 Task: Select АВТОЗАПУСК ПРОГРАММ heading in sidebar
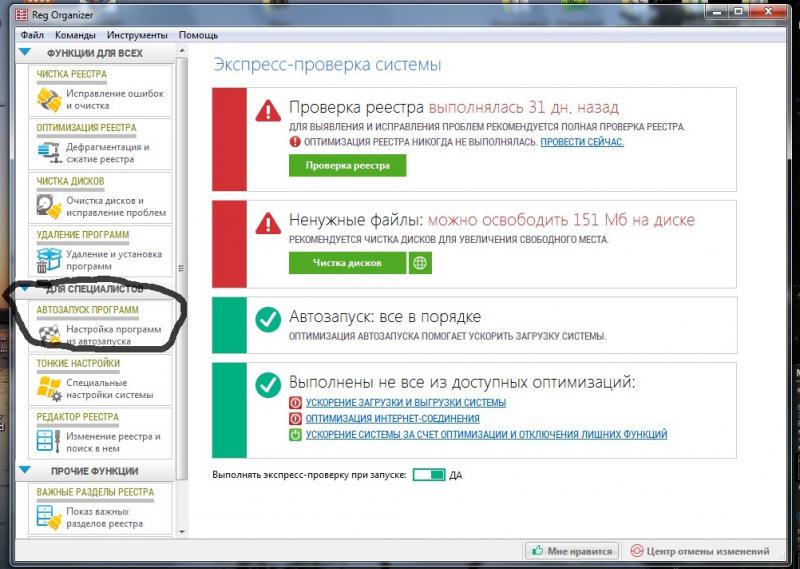pos(87,310)
